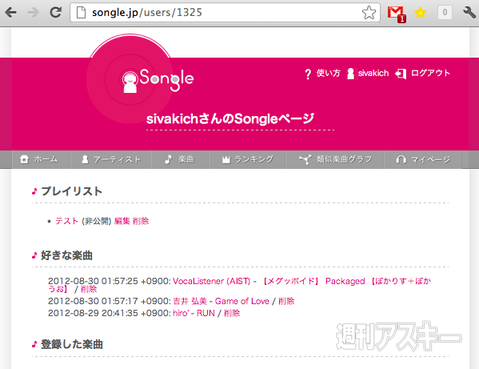The image size is (479, 369).
Task: Go back with the browser back arrow
Action: point(11,13)
